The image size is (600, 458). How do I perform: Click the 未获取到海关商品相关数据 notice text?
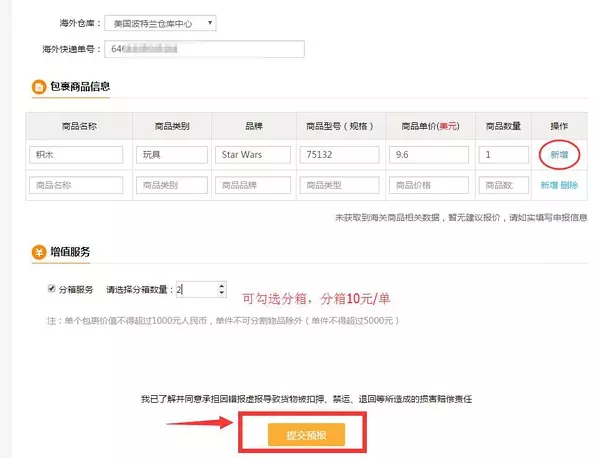tap(461, 218)
